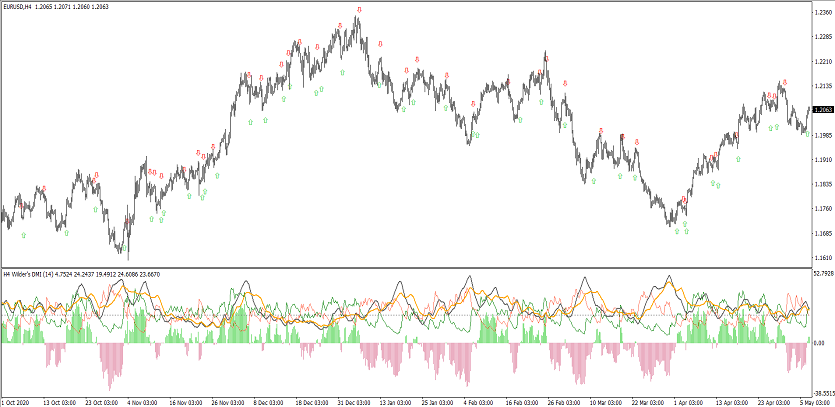
Task: Click the current price label 1.2063
Action: tap(824, 110)
